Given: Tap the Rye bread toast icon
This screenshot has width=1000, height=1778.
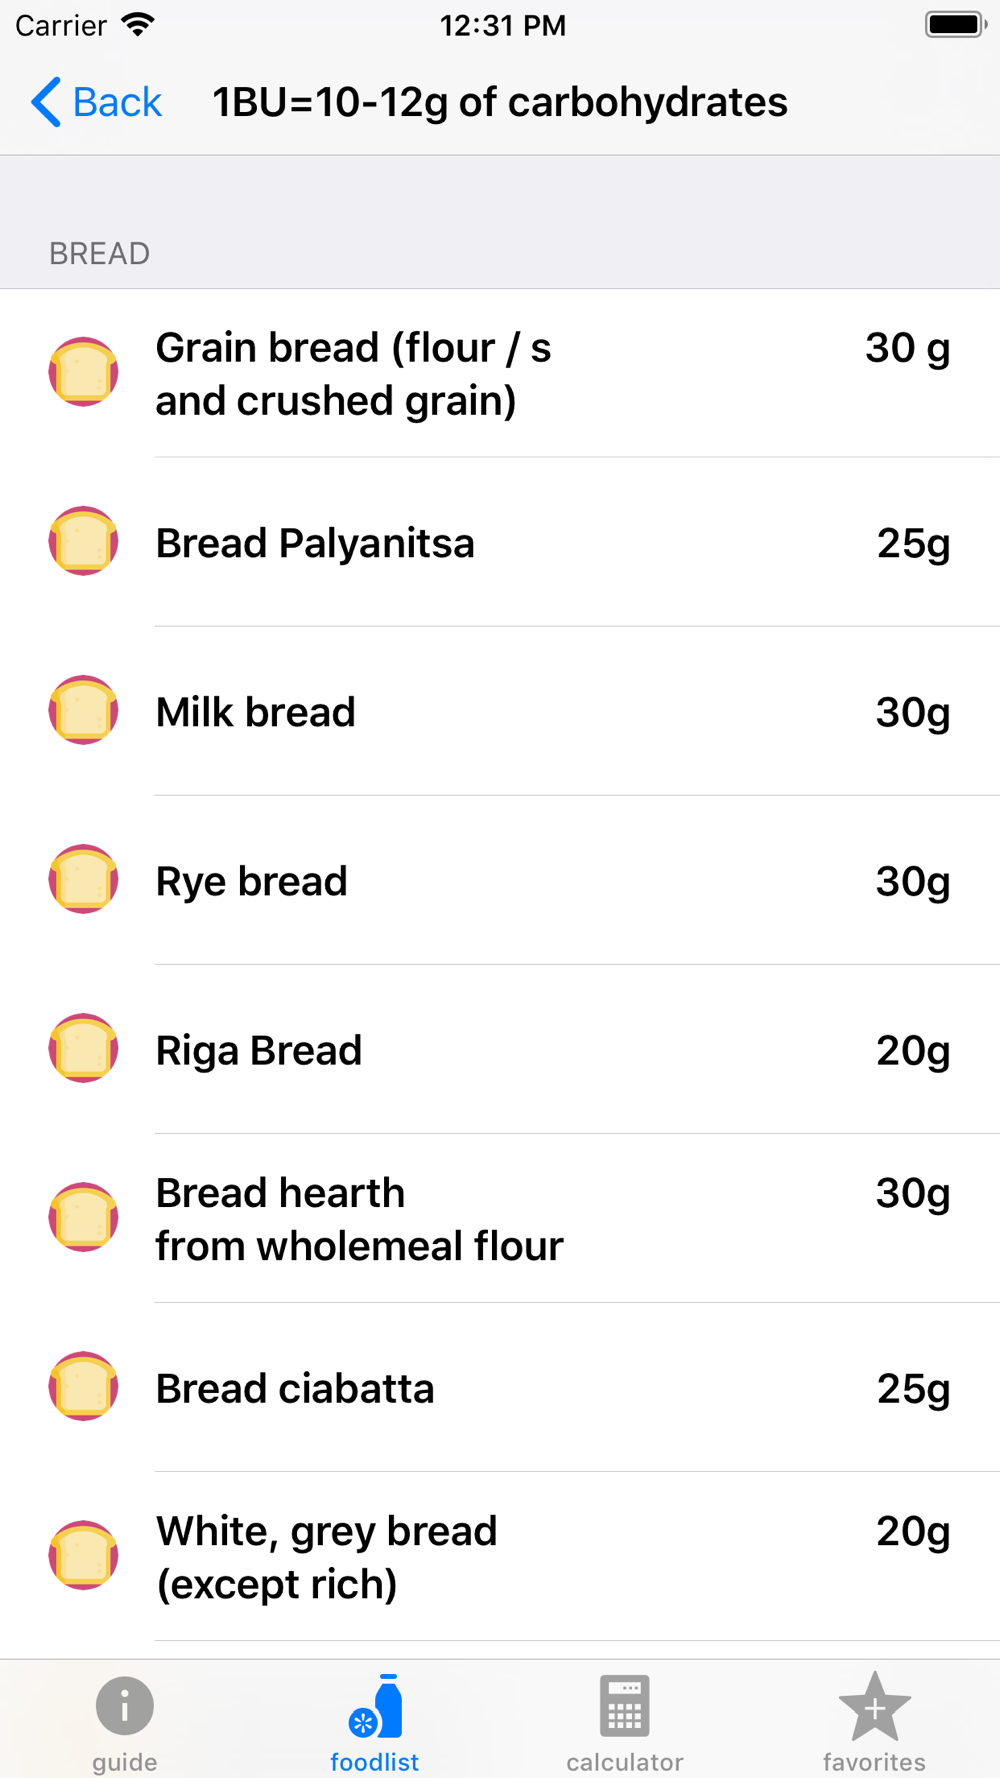Looking at the screenshot, I should click(84, 879).
